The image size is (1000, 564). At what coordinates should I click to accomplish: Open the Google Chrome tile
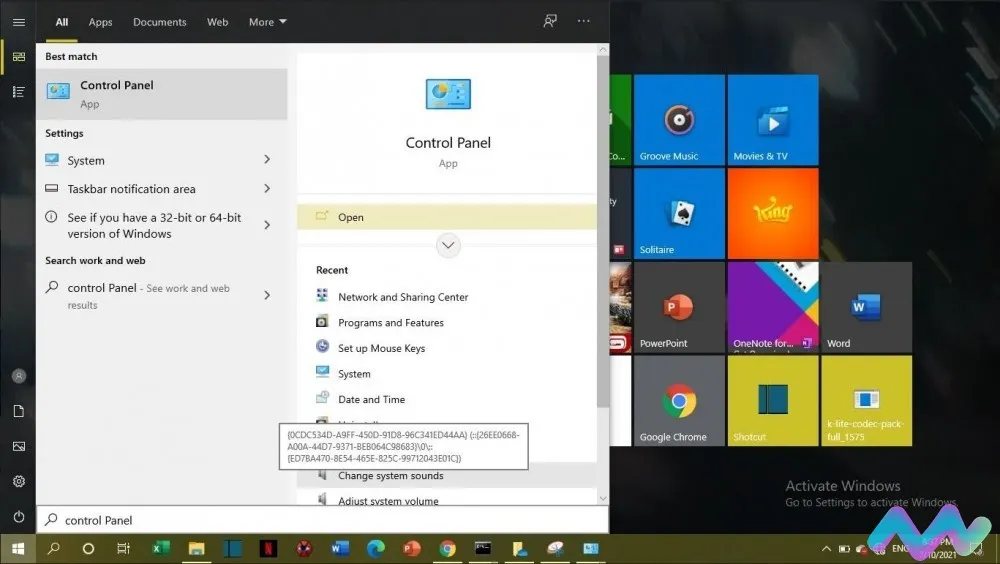pyautogui.click(x=679, y=401)
